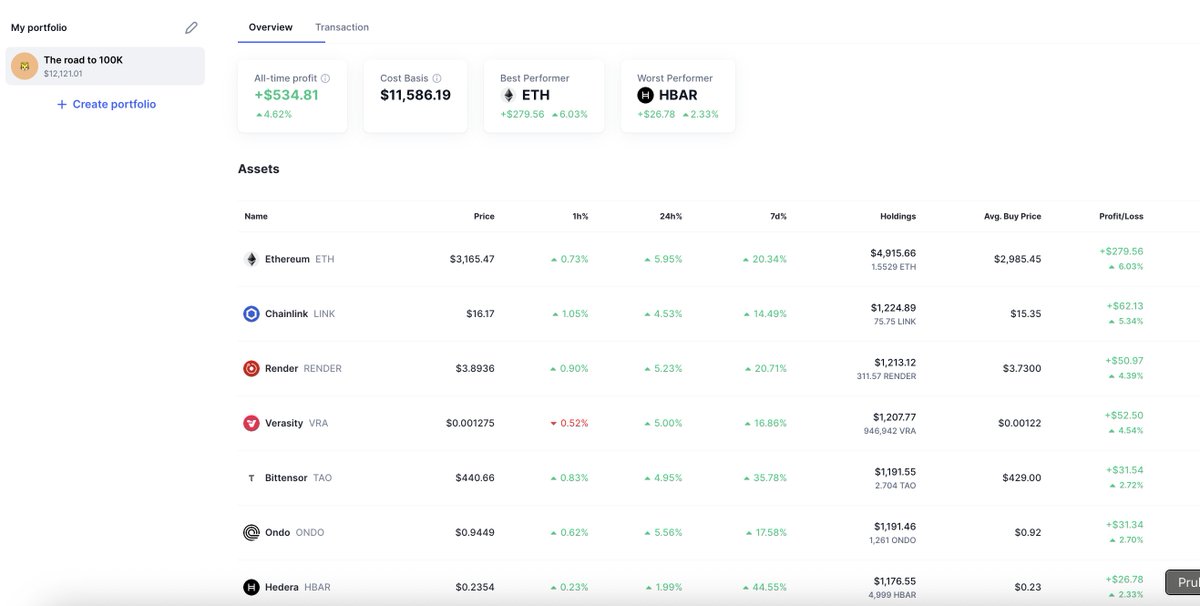Click Chainlink holdings $1,224.89
Image resolution: width=1200 pixels, height=606 pixels.
[x=893, y=307]
